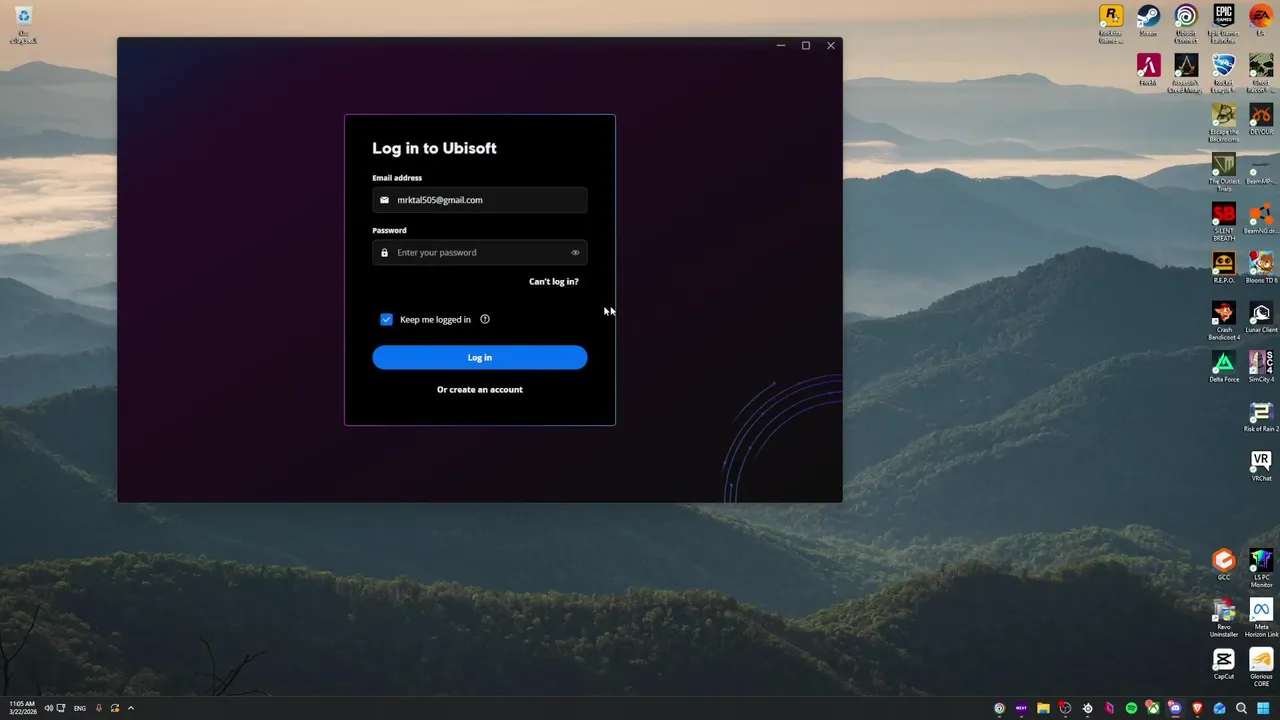Focus the Email address input field
Viewport: 1280px width, 720px height.
click(x=479, y=200)
